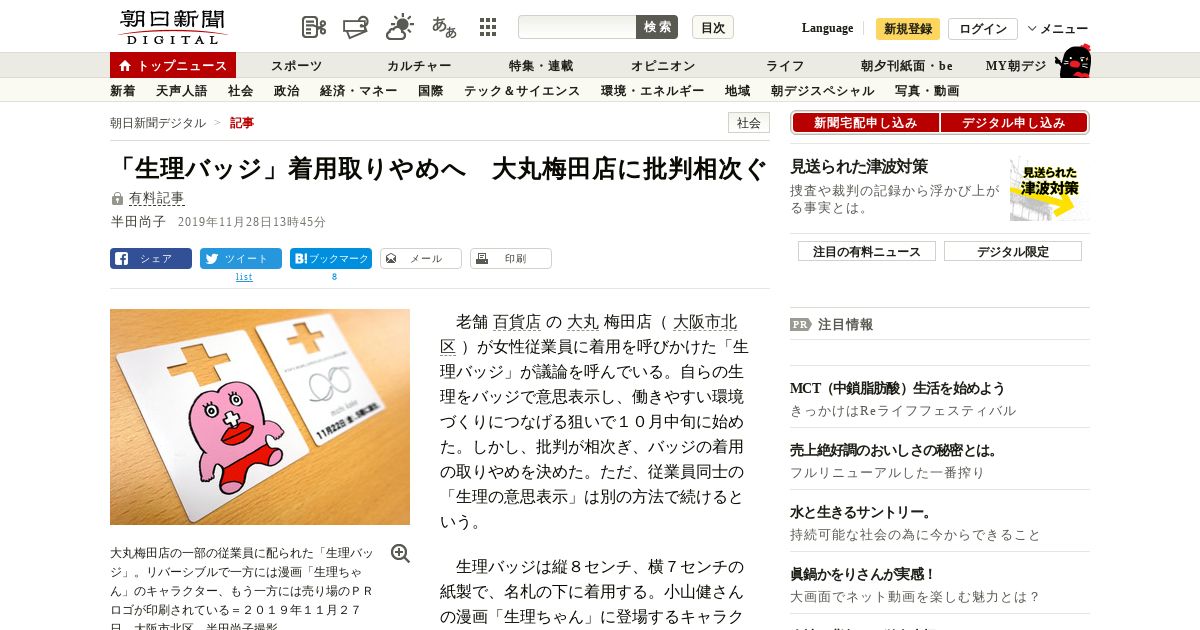Screen dimensions: 1200x630
Task: Click 新聞宅配申し込み button
Action: point(865,123)
